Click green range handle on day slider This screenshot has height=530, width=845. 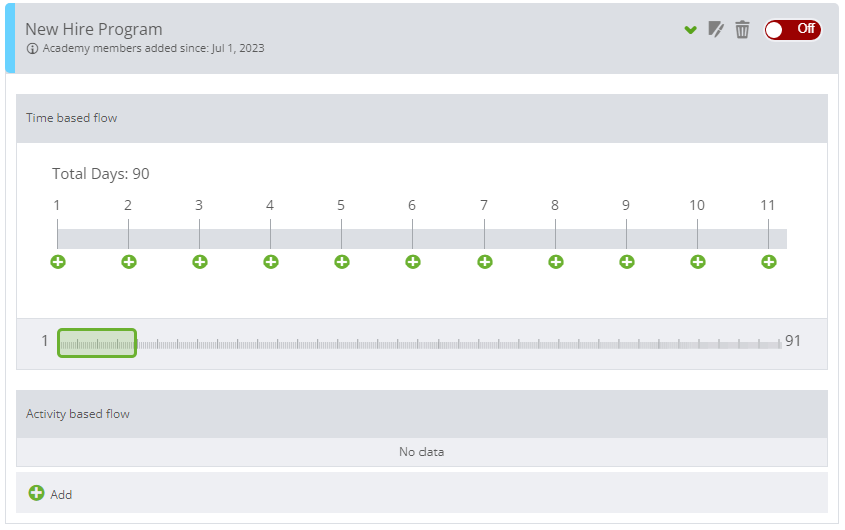coord(97,343)
